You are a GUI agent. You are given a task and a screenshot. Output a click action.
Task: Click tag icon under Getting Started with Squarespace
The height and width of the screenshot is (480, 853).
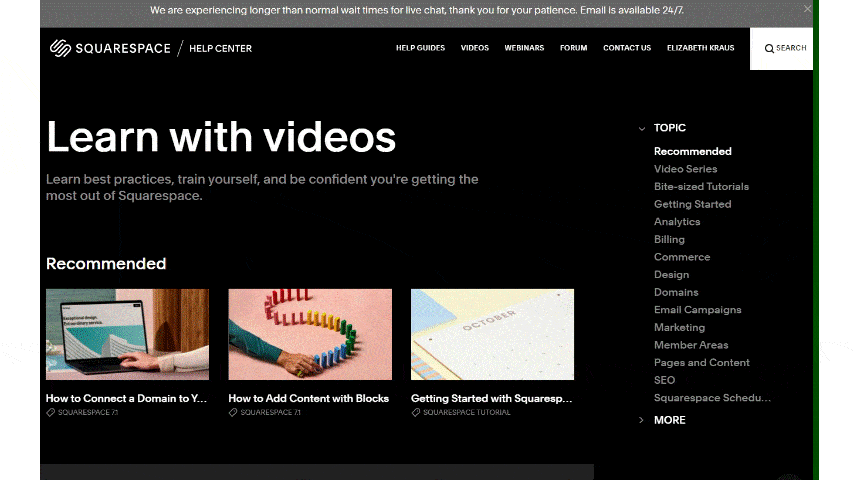click(x=416, y=413)
